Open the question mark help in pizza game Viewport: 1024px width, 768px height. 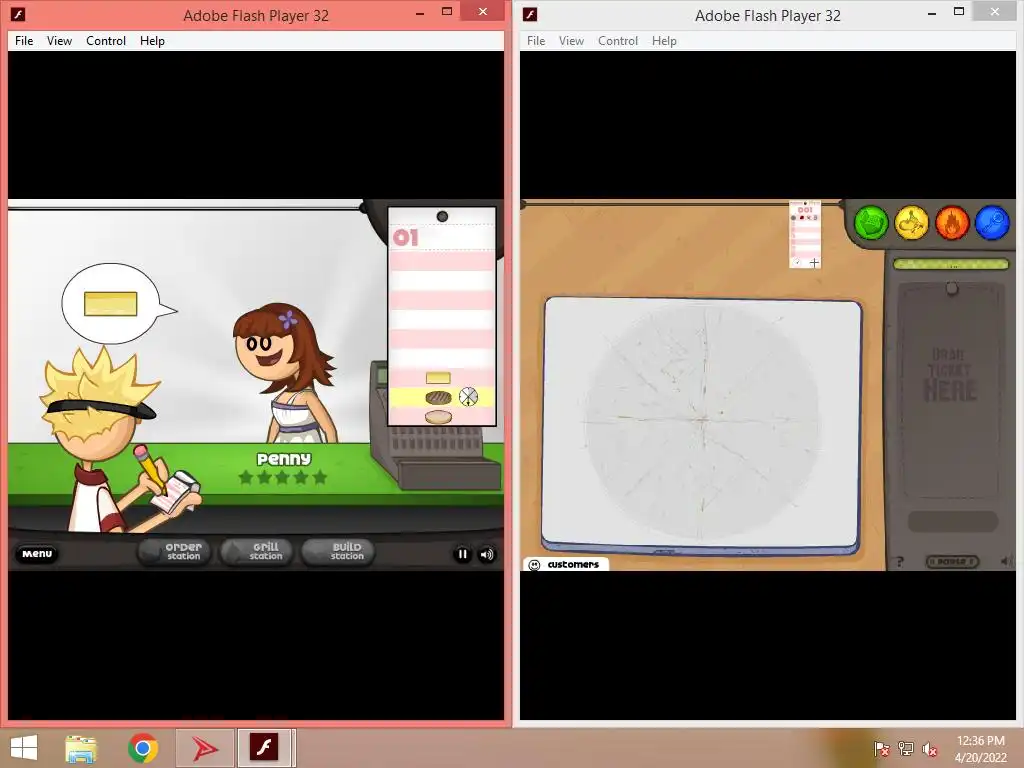pyautogui.click(x=900, y=562)
